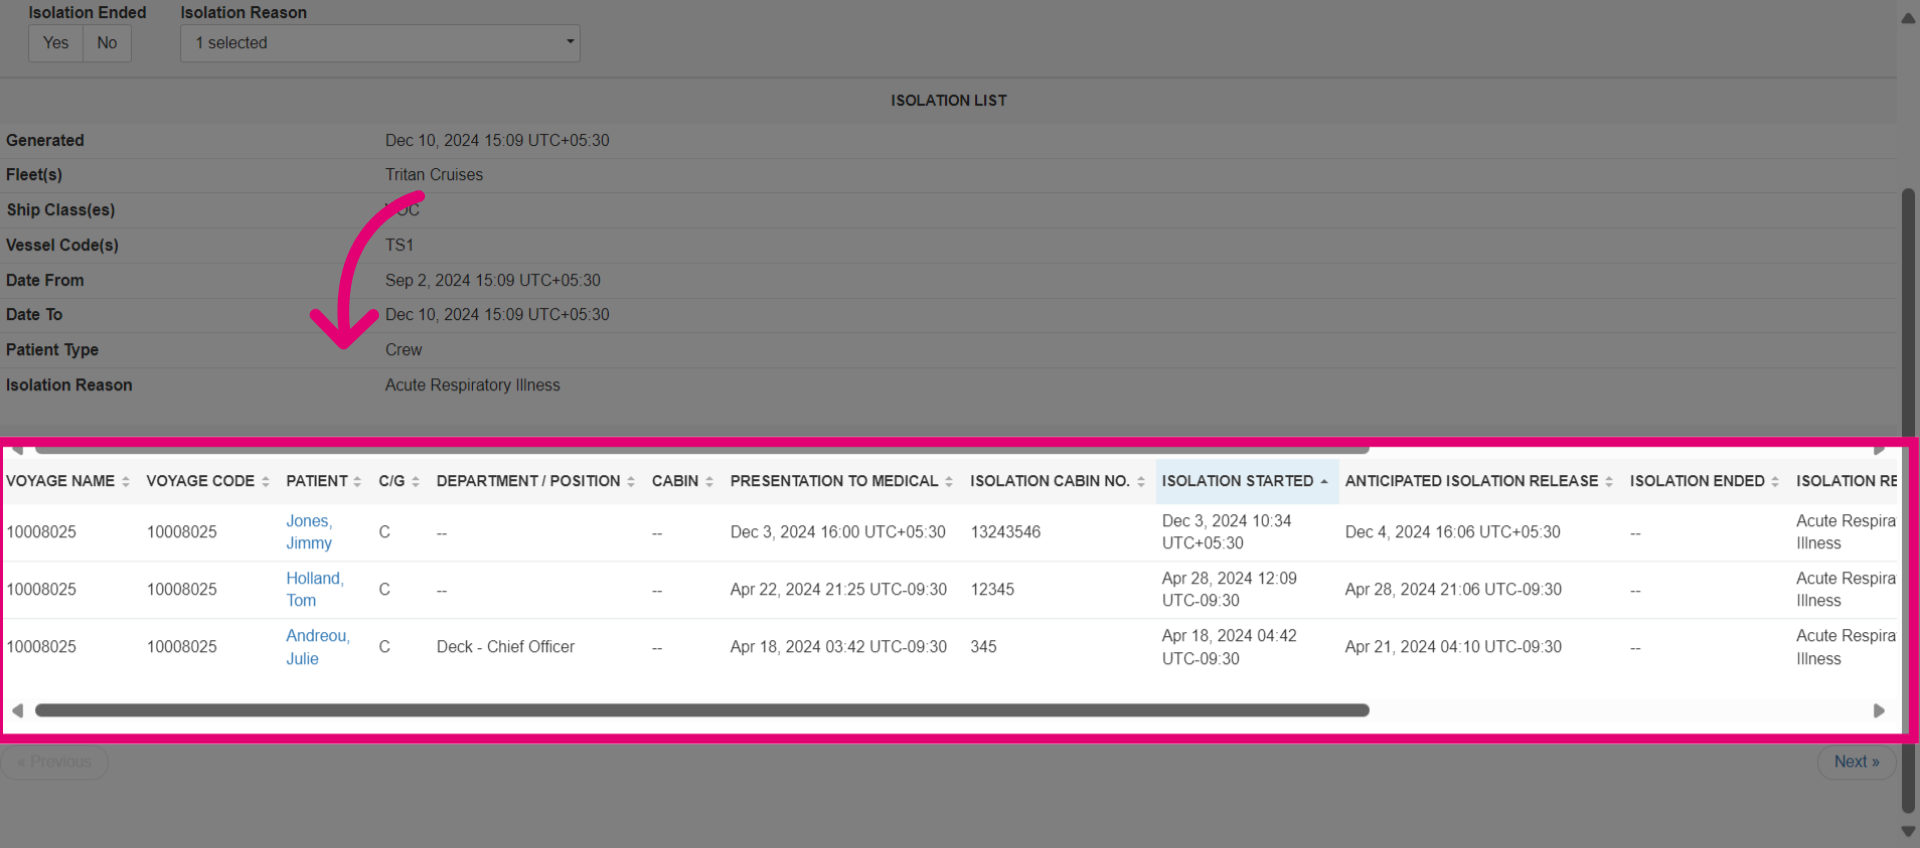Image resolution: width=1920 pixels, height=848 pixels.
Task: Select Dec 4, 2024 16:06 anticipated release
Action: point(1453,532)
